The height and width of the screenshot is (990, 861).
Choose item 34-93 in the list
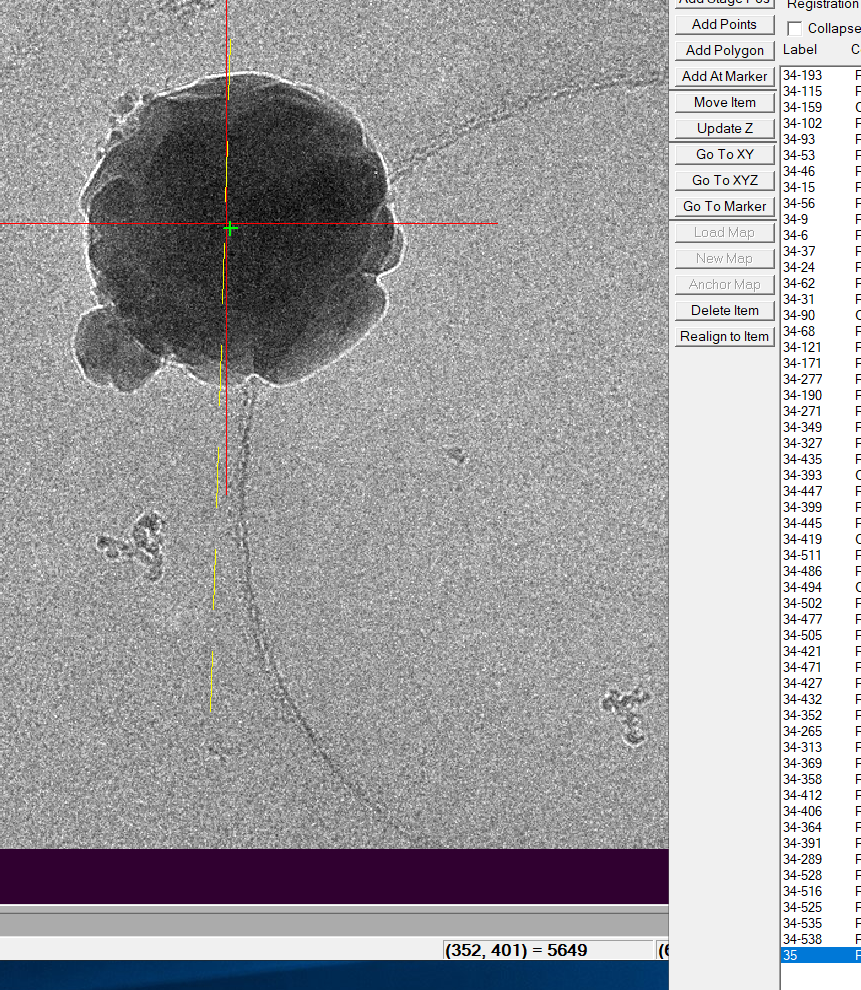click(x=821, y=140)
